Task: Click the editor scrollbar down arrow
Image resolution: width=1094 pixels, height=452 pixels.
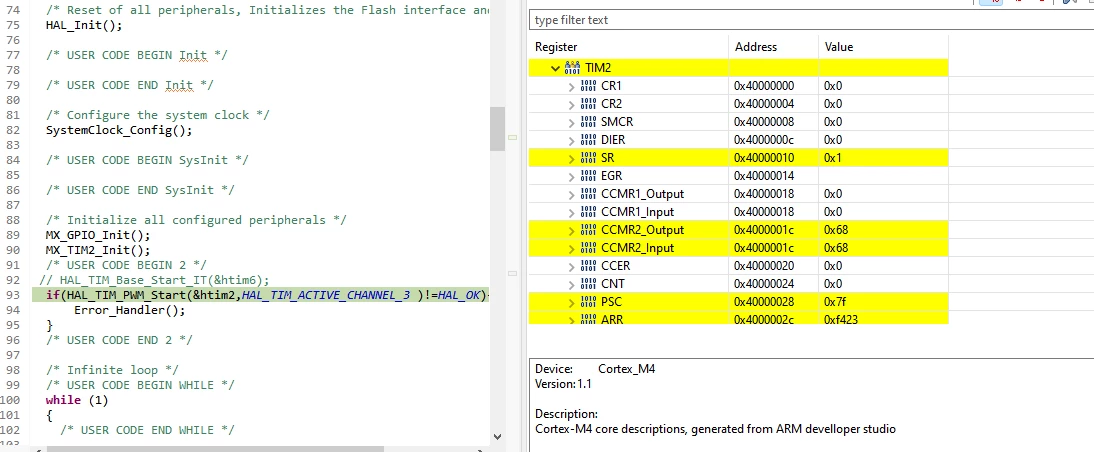Action: point(497,437)
